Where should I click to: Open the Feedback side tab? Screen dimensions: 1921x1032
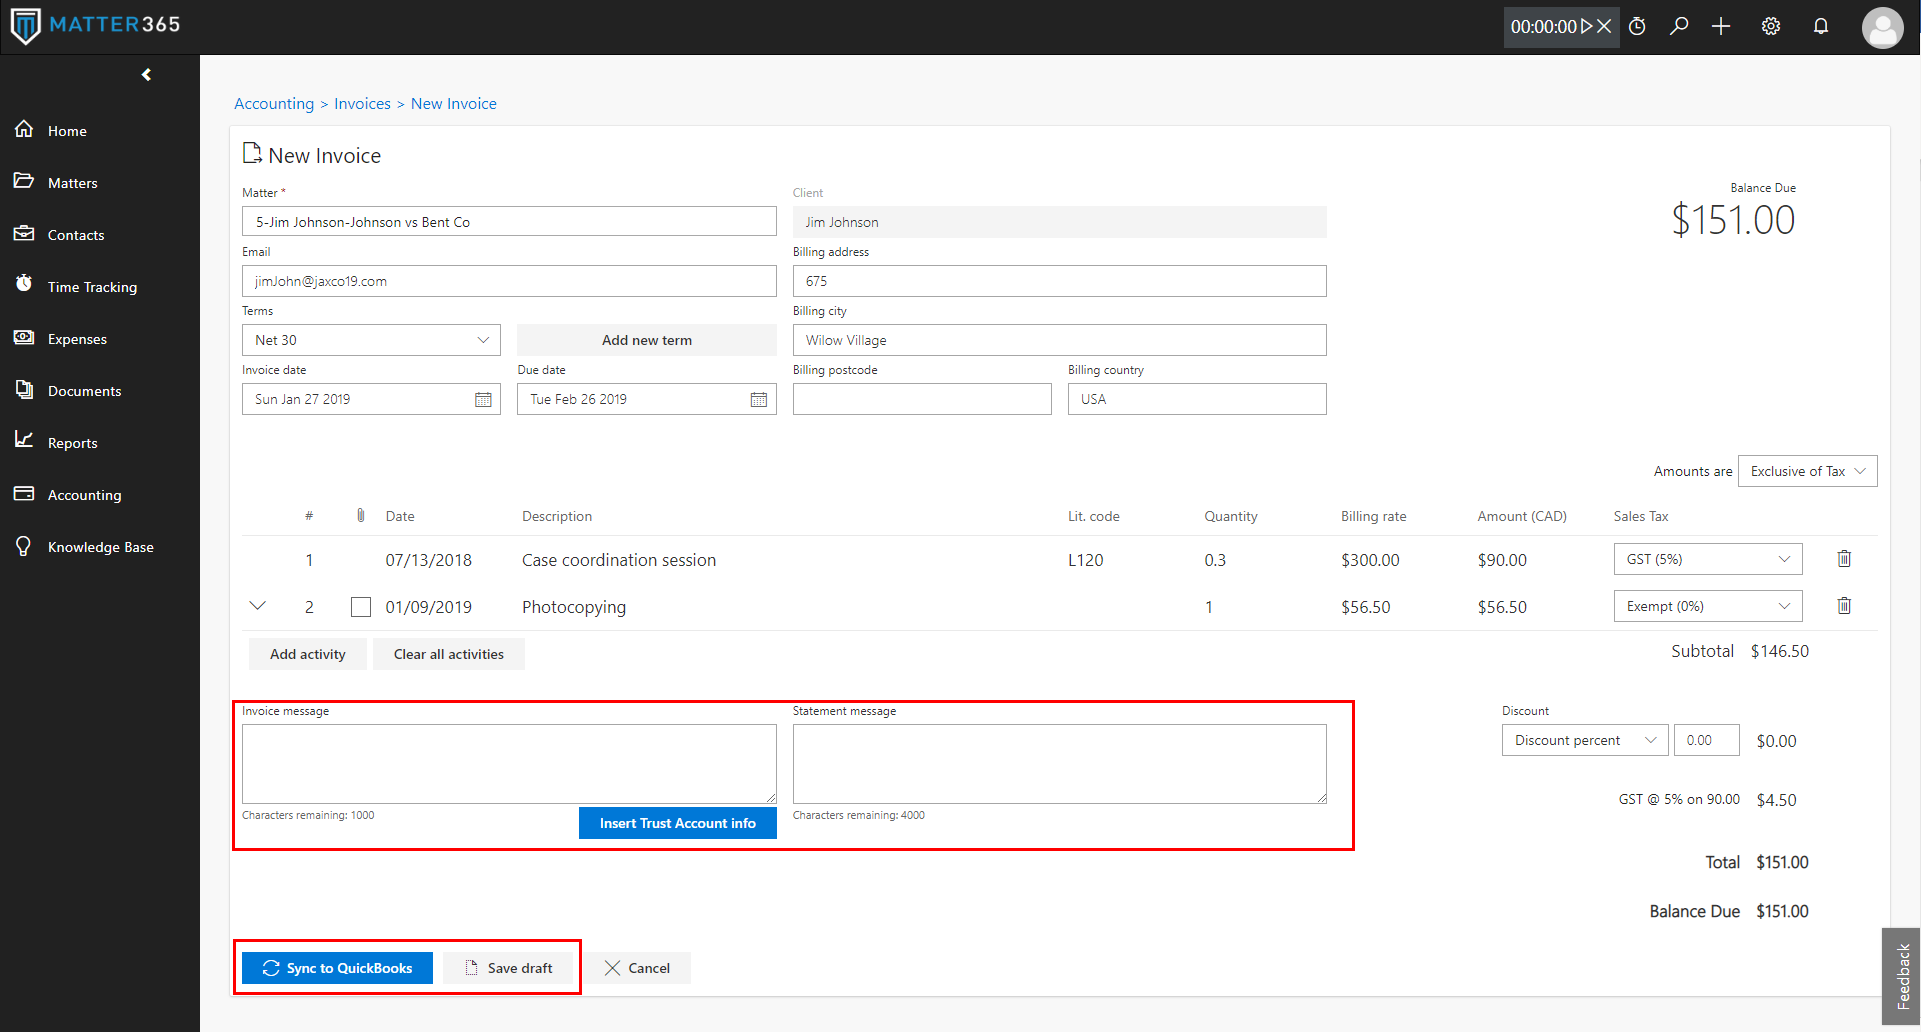[x=1901, y=976]
